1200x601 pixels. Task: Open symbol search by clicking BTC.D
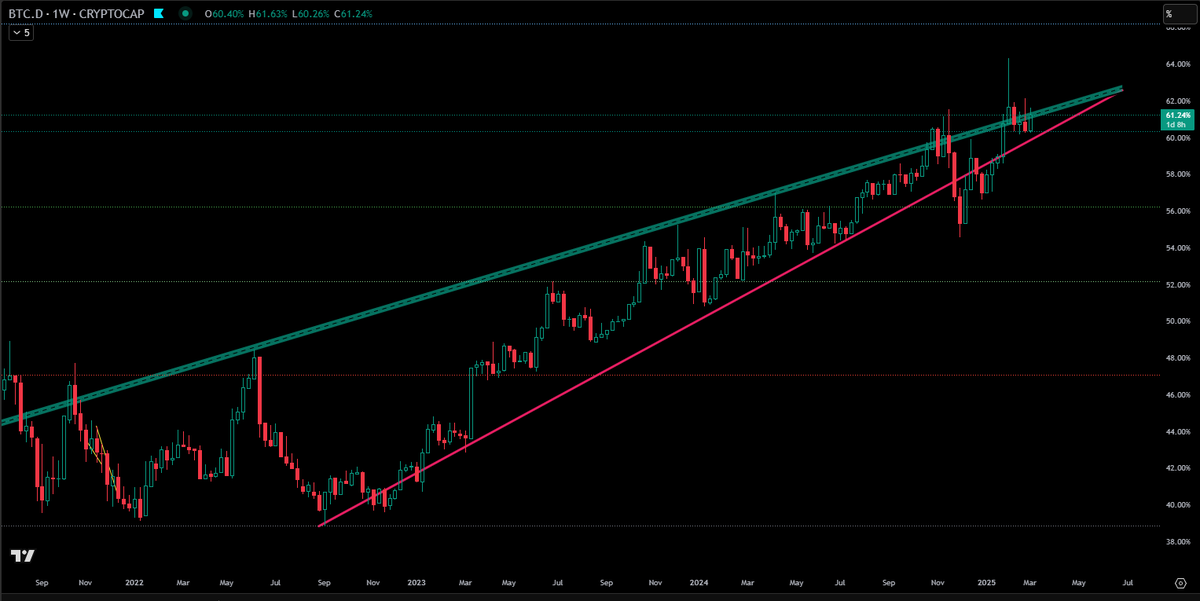click(x=25, y=13)
